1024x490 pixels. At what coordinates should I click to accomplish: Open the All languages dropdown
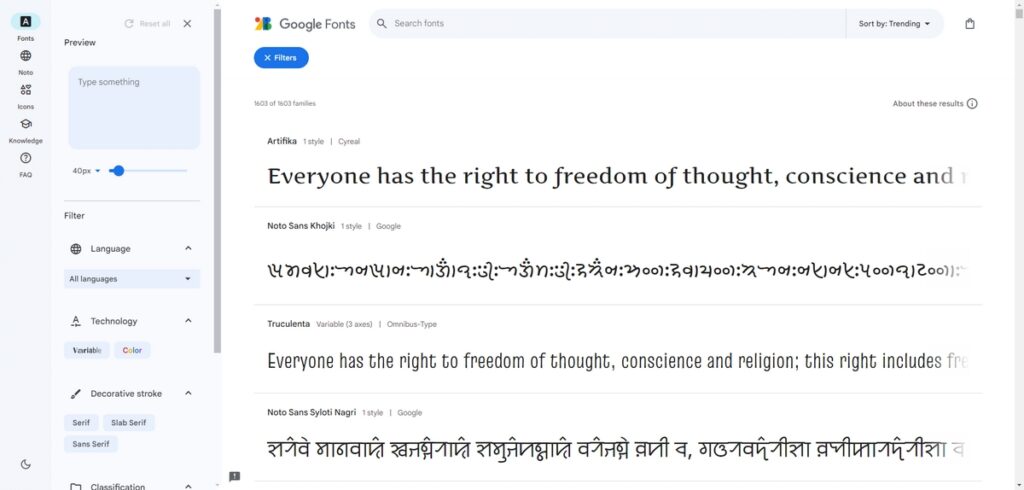132,279
